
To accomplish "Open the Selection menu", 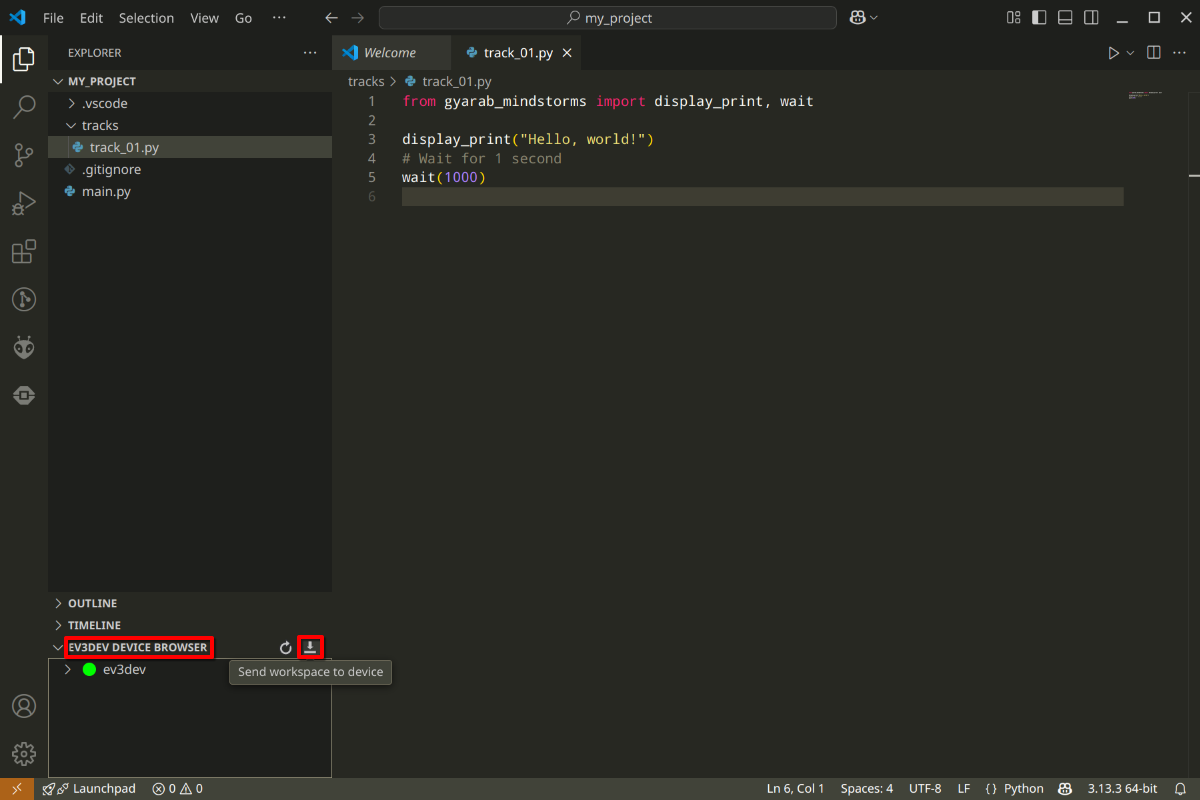I will point(146,18).
